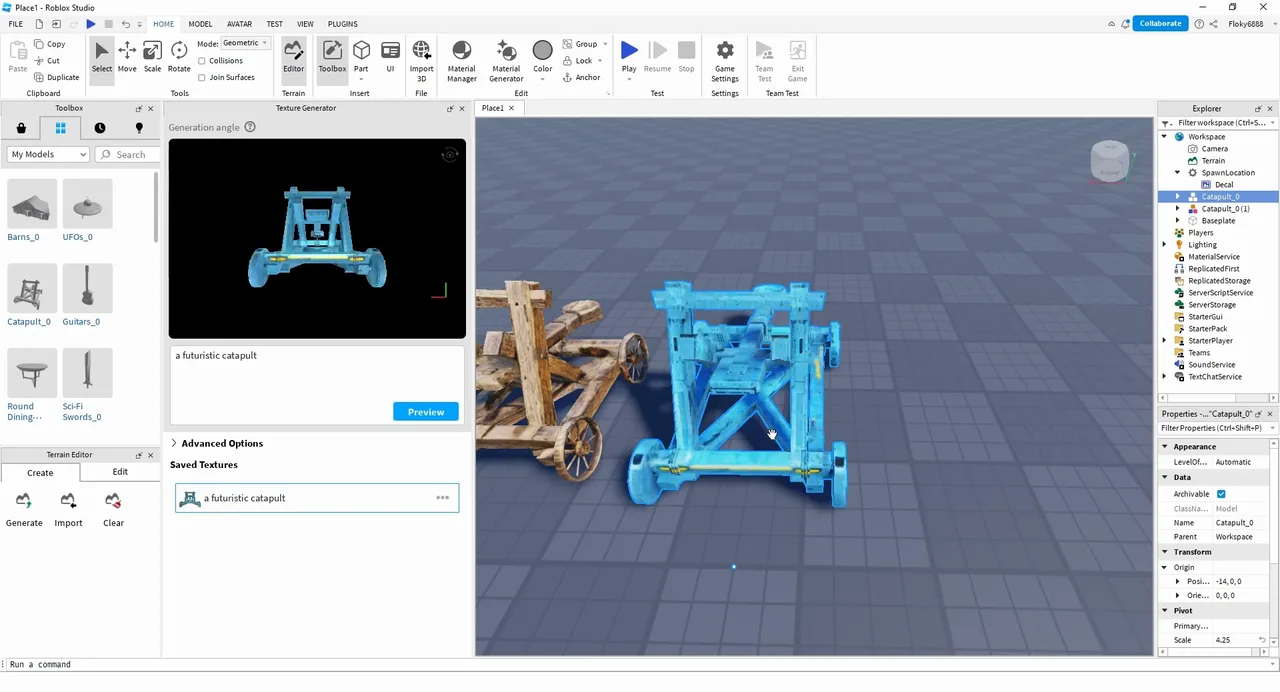Open the Material Generator

[506, 60]
